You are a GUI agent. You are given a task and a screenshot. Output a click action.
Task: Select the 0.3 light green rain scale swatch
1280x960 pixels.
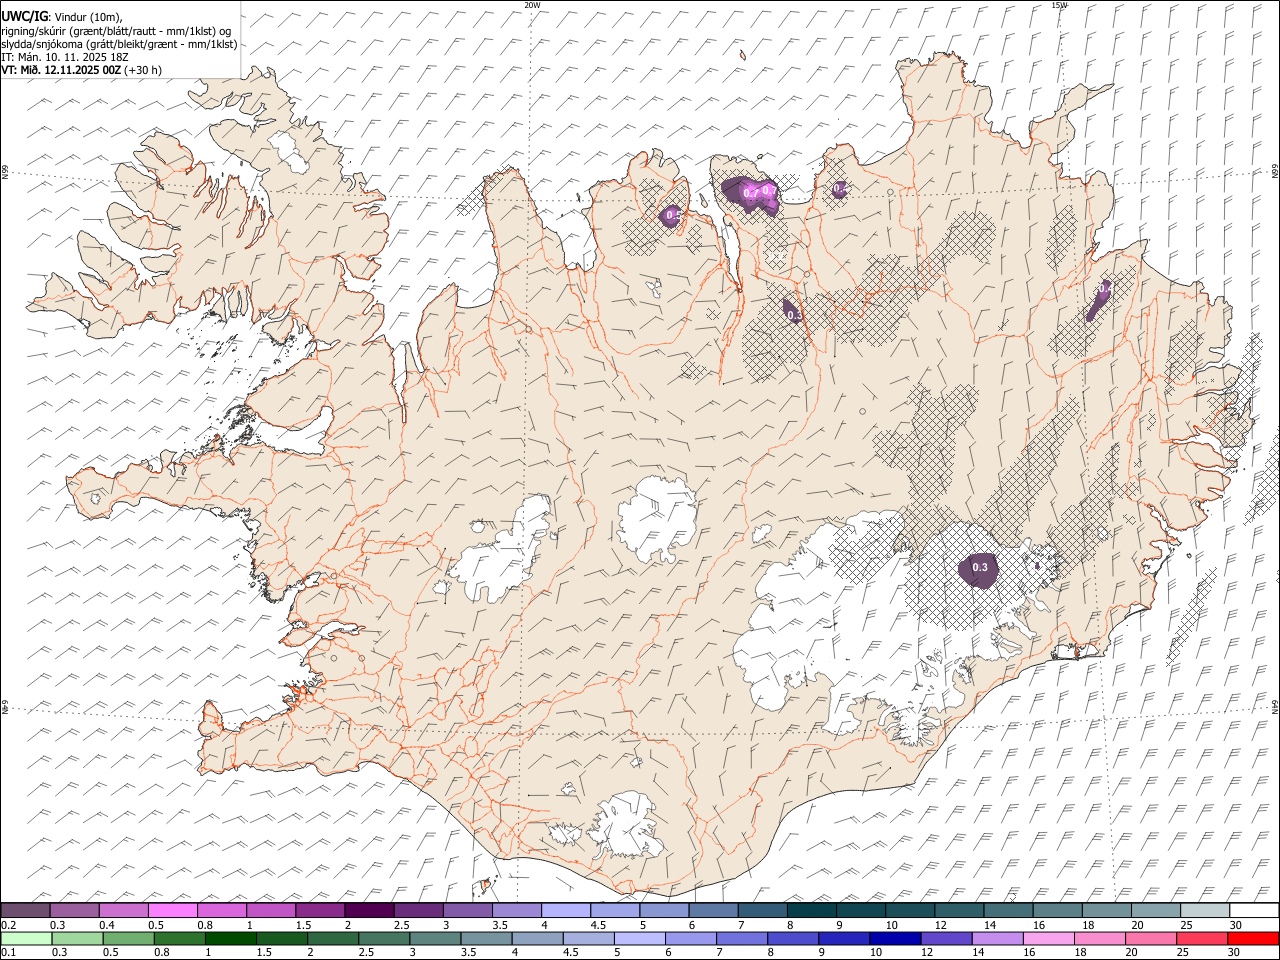pos(77,938)
